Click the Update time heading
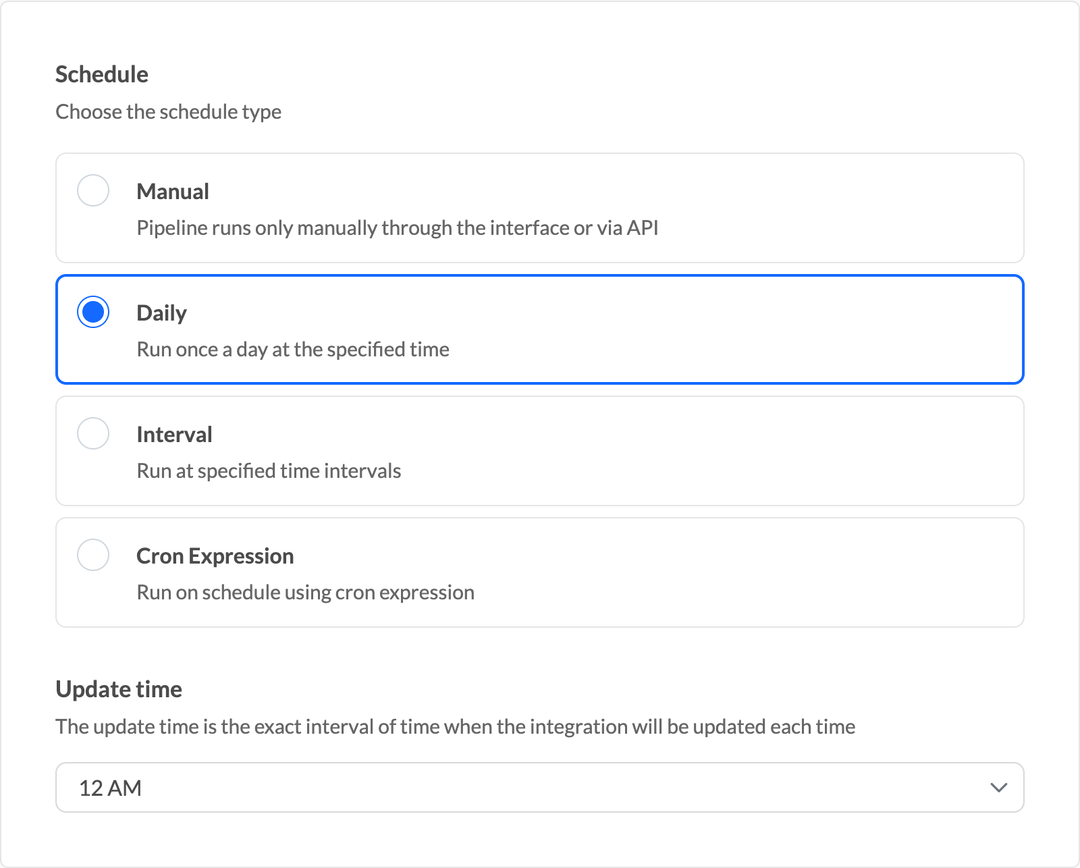1080x868 pixels. pos(119,689)
